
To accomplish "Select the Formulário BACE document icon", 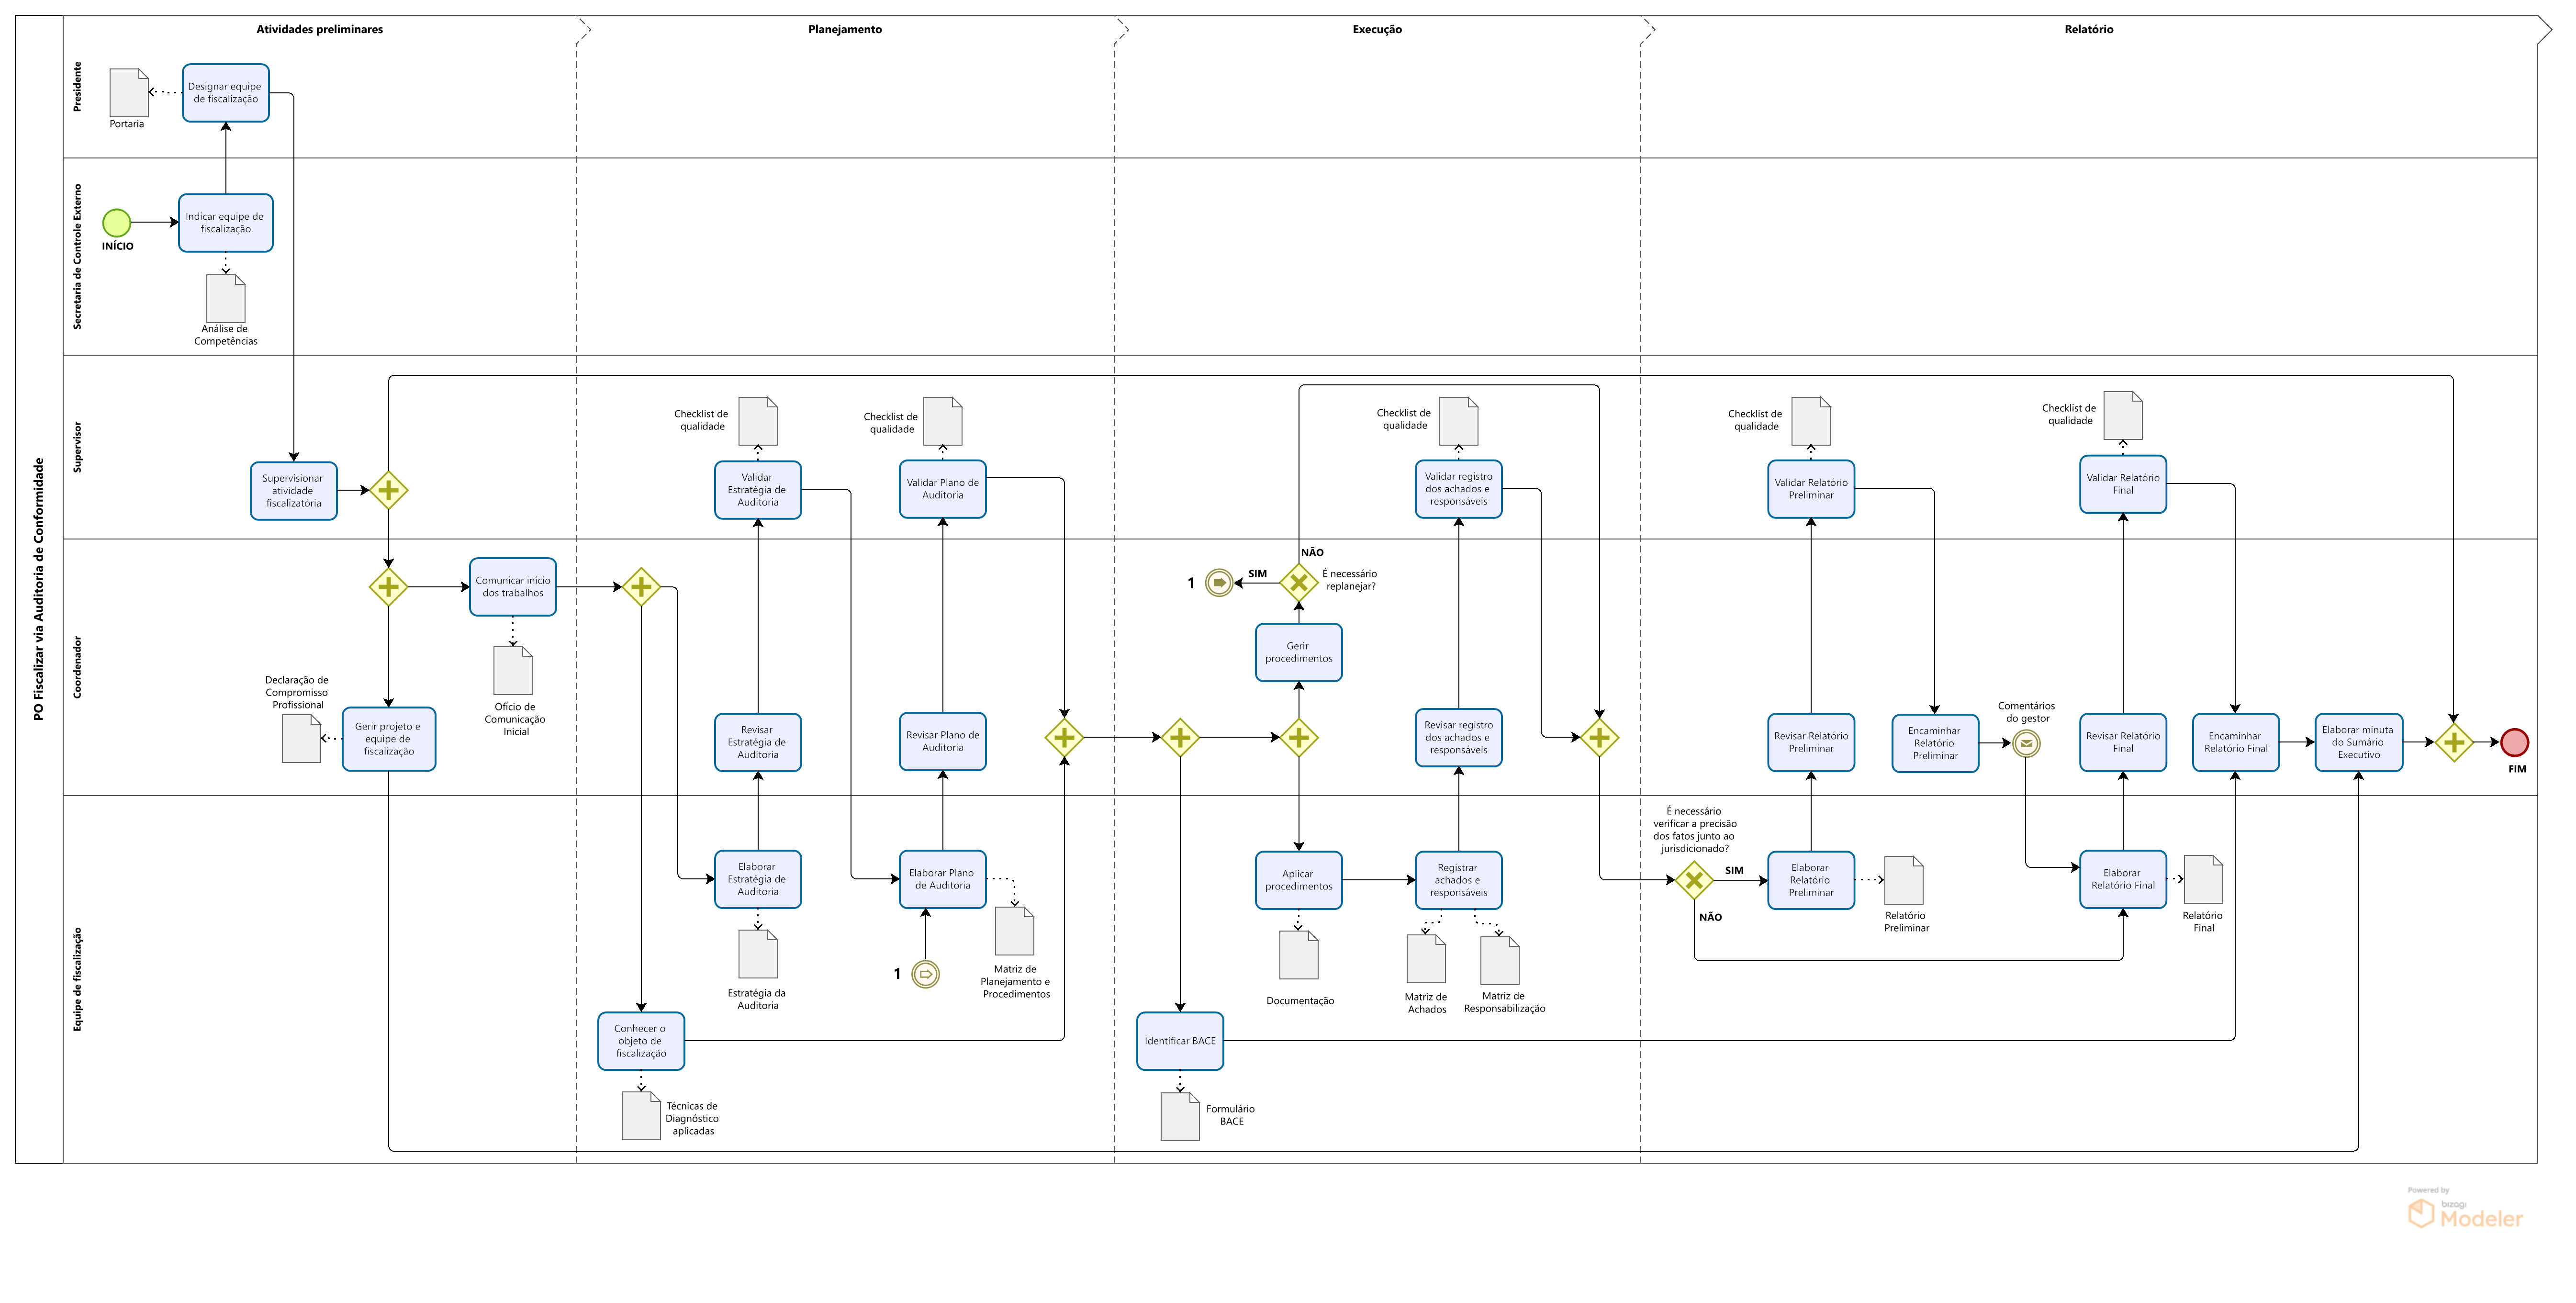I will tap(1180, 1116).
